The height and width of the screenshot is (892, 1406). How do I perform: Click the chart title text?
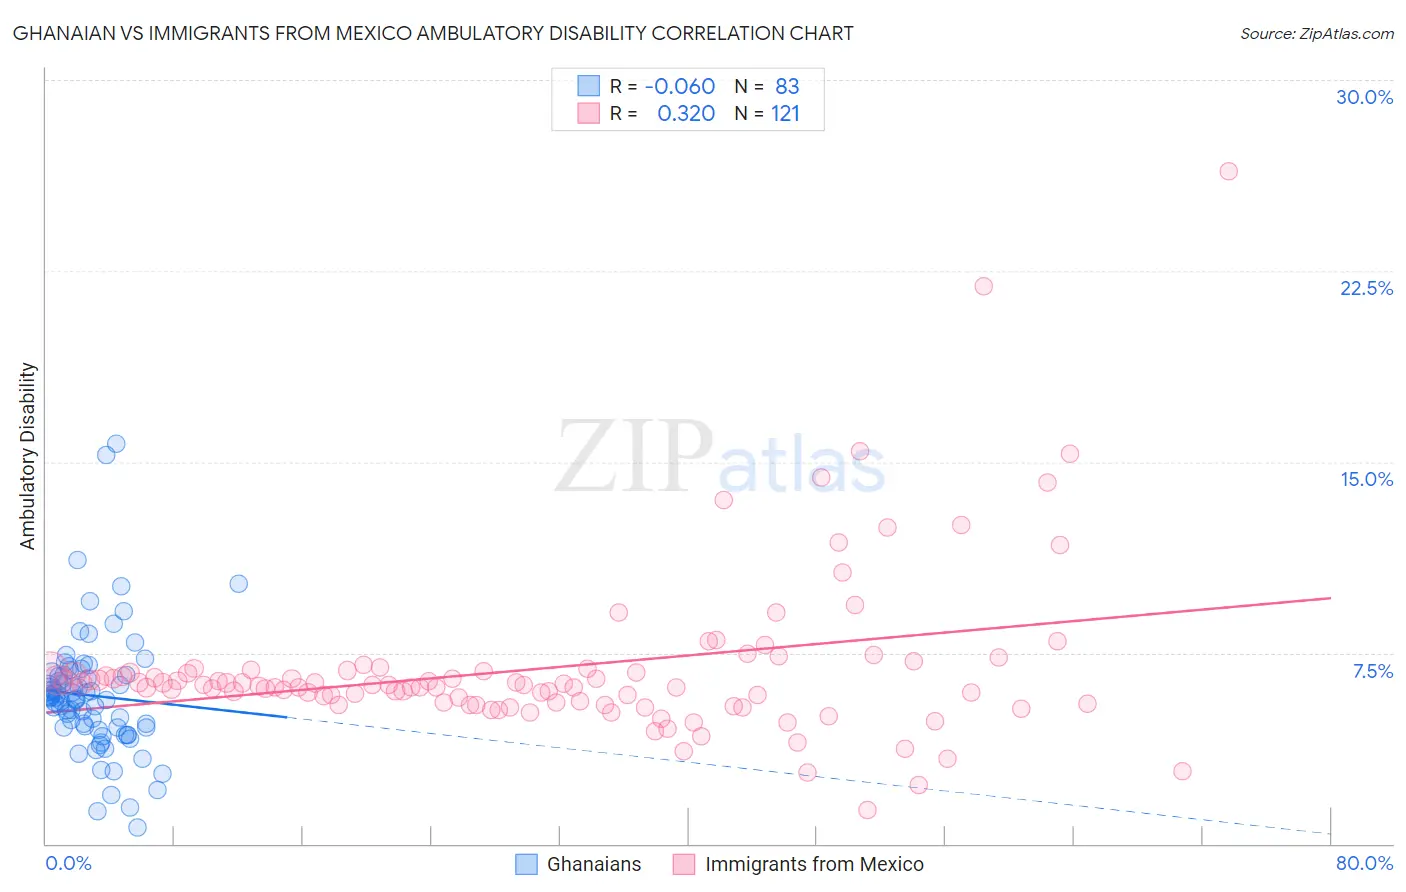coord(433,33)
